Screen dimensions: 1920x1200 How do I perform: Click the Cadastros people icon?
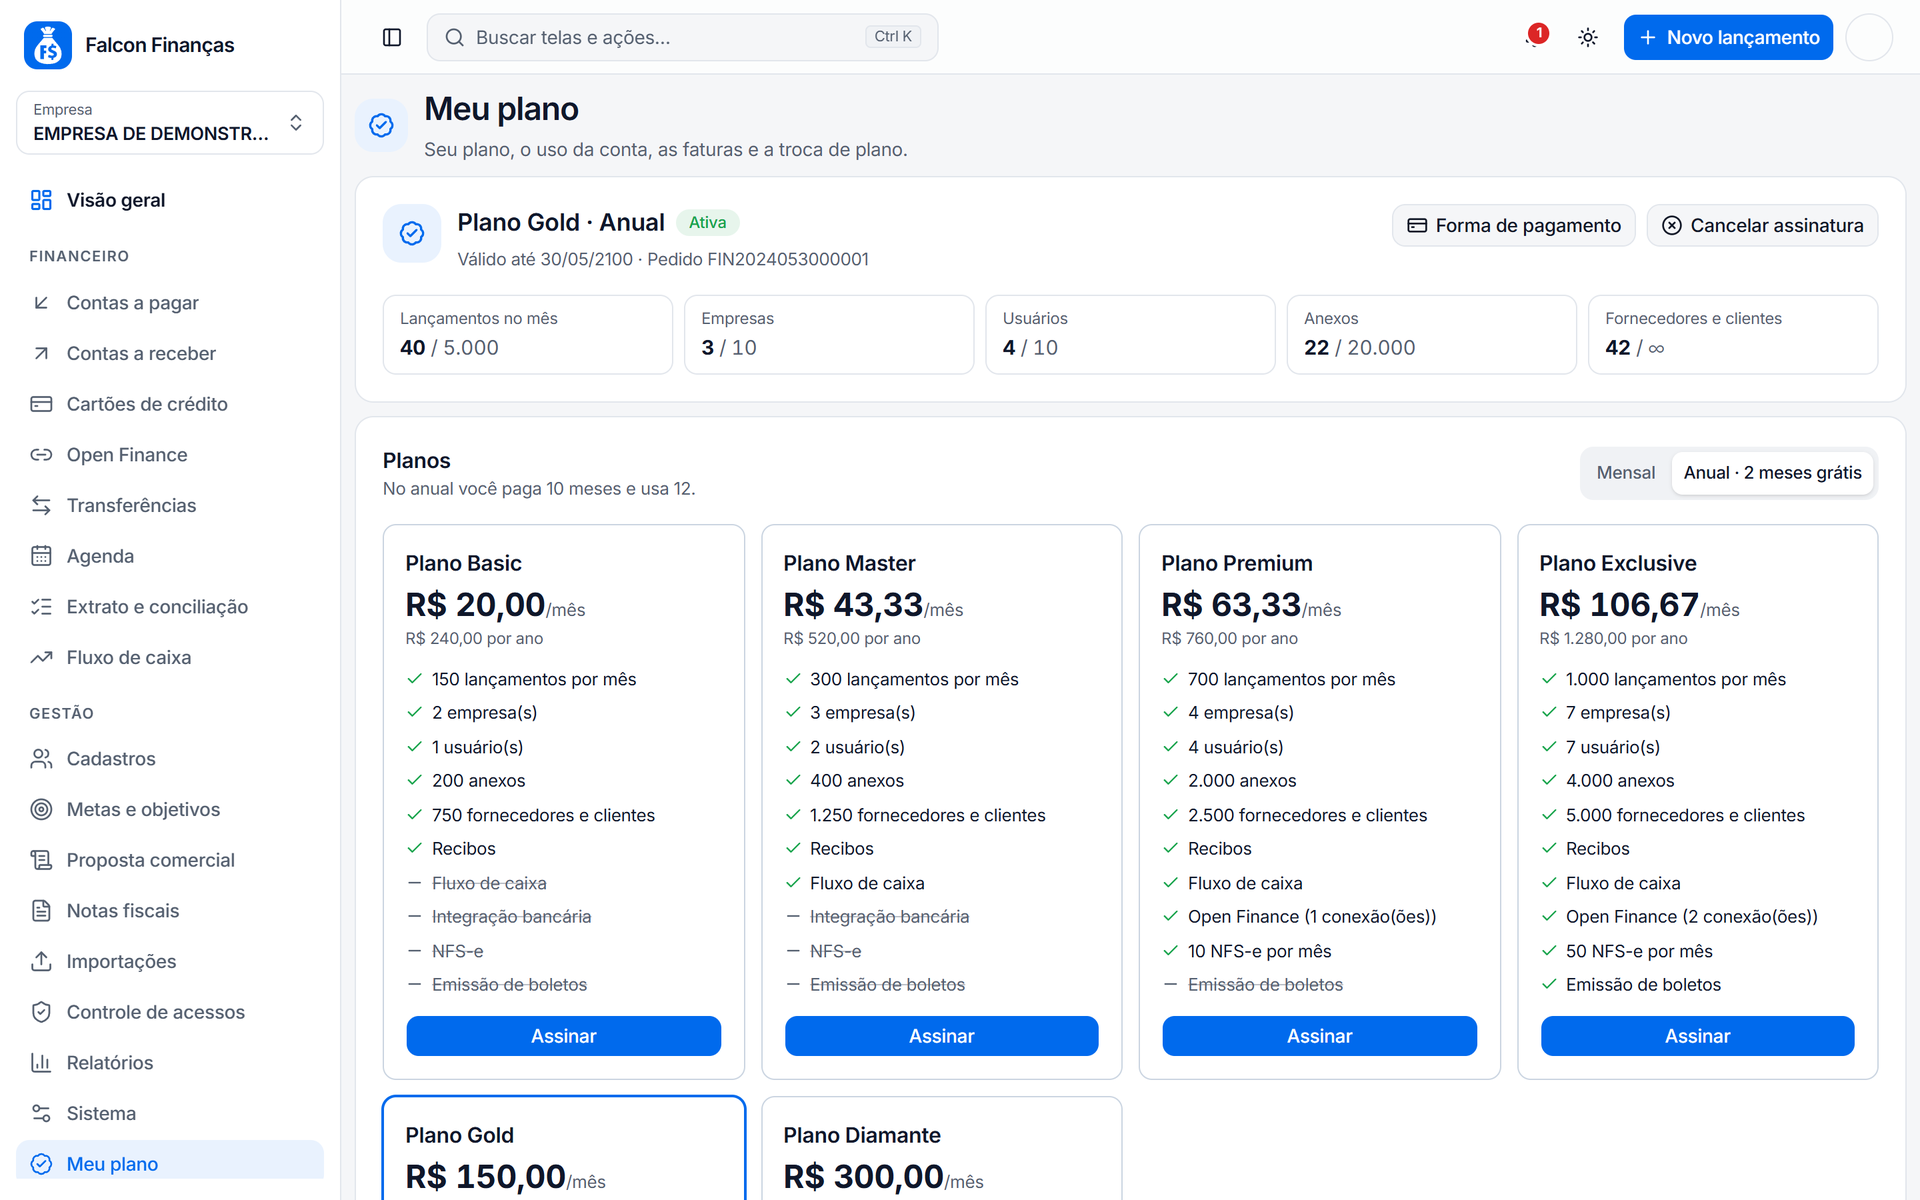(x=41, y=759)
